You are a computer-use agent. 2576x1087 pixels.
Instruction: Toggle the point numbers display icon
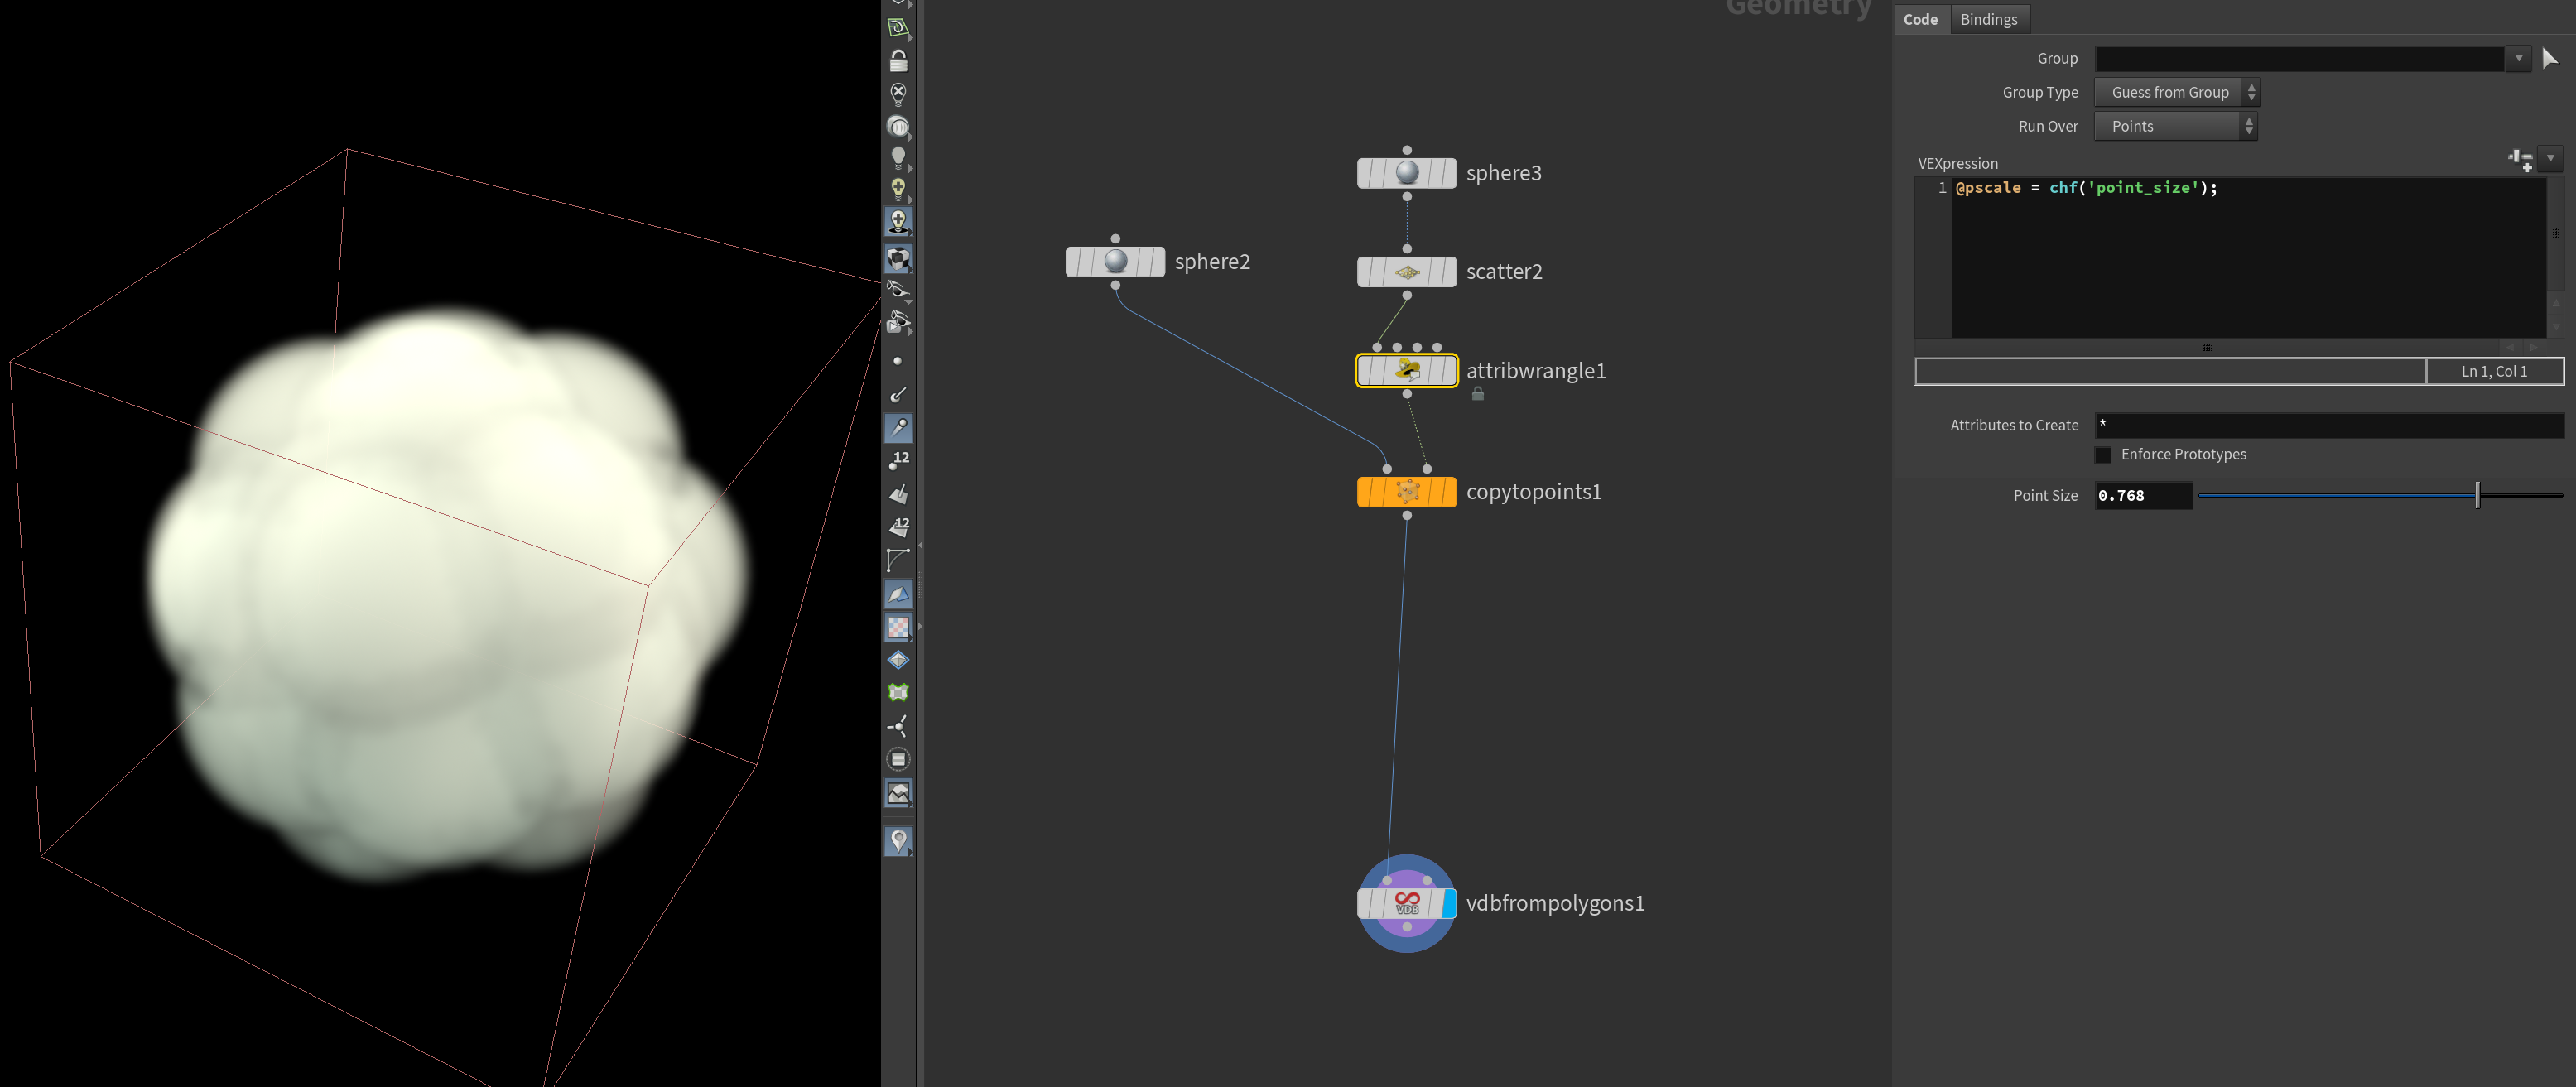(x=898, y=460)
